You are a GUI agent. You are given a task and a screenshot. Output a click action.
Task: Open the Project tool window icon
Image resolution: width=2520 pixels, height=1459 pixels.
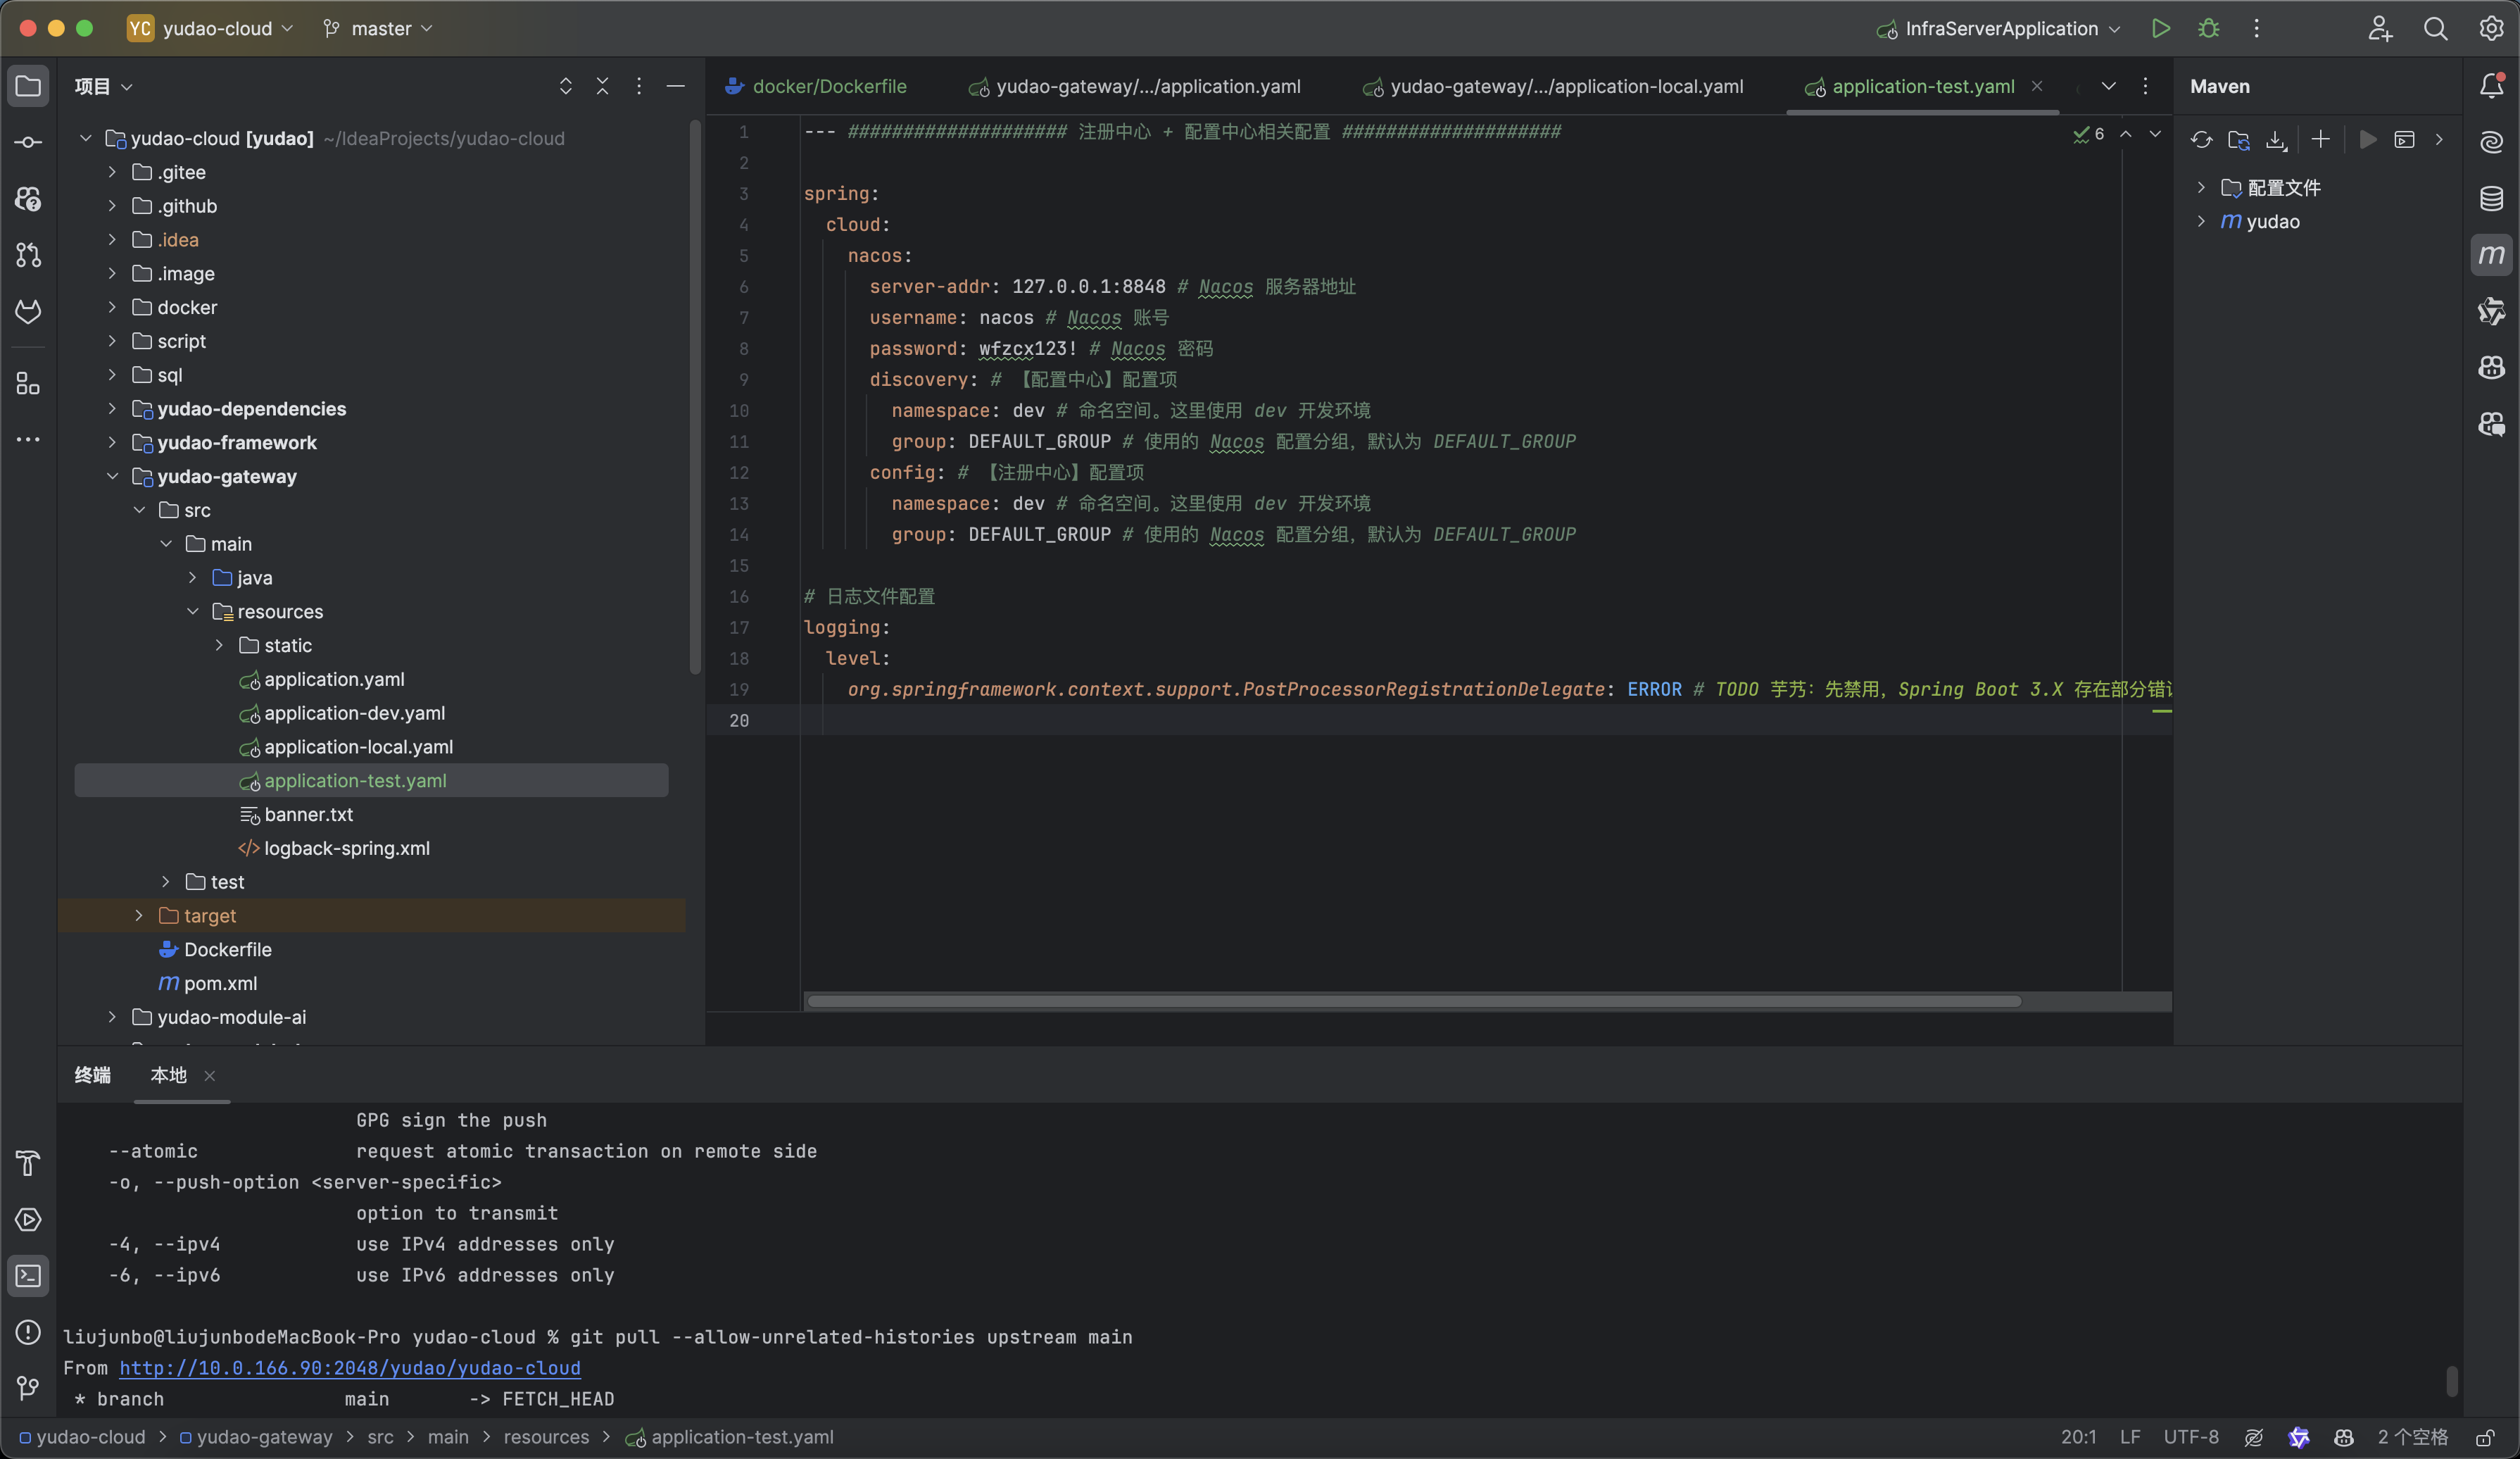(x=28, y=87)
